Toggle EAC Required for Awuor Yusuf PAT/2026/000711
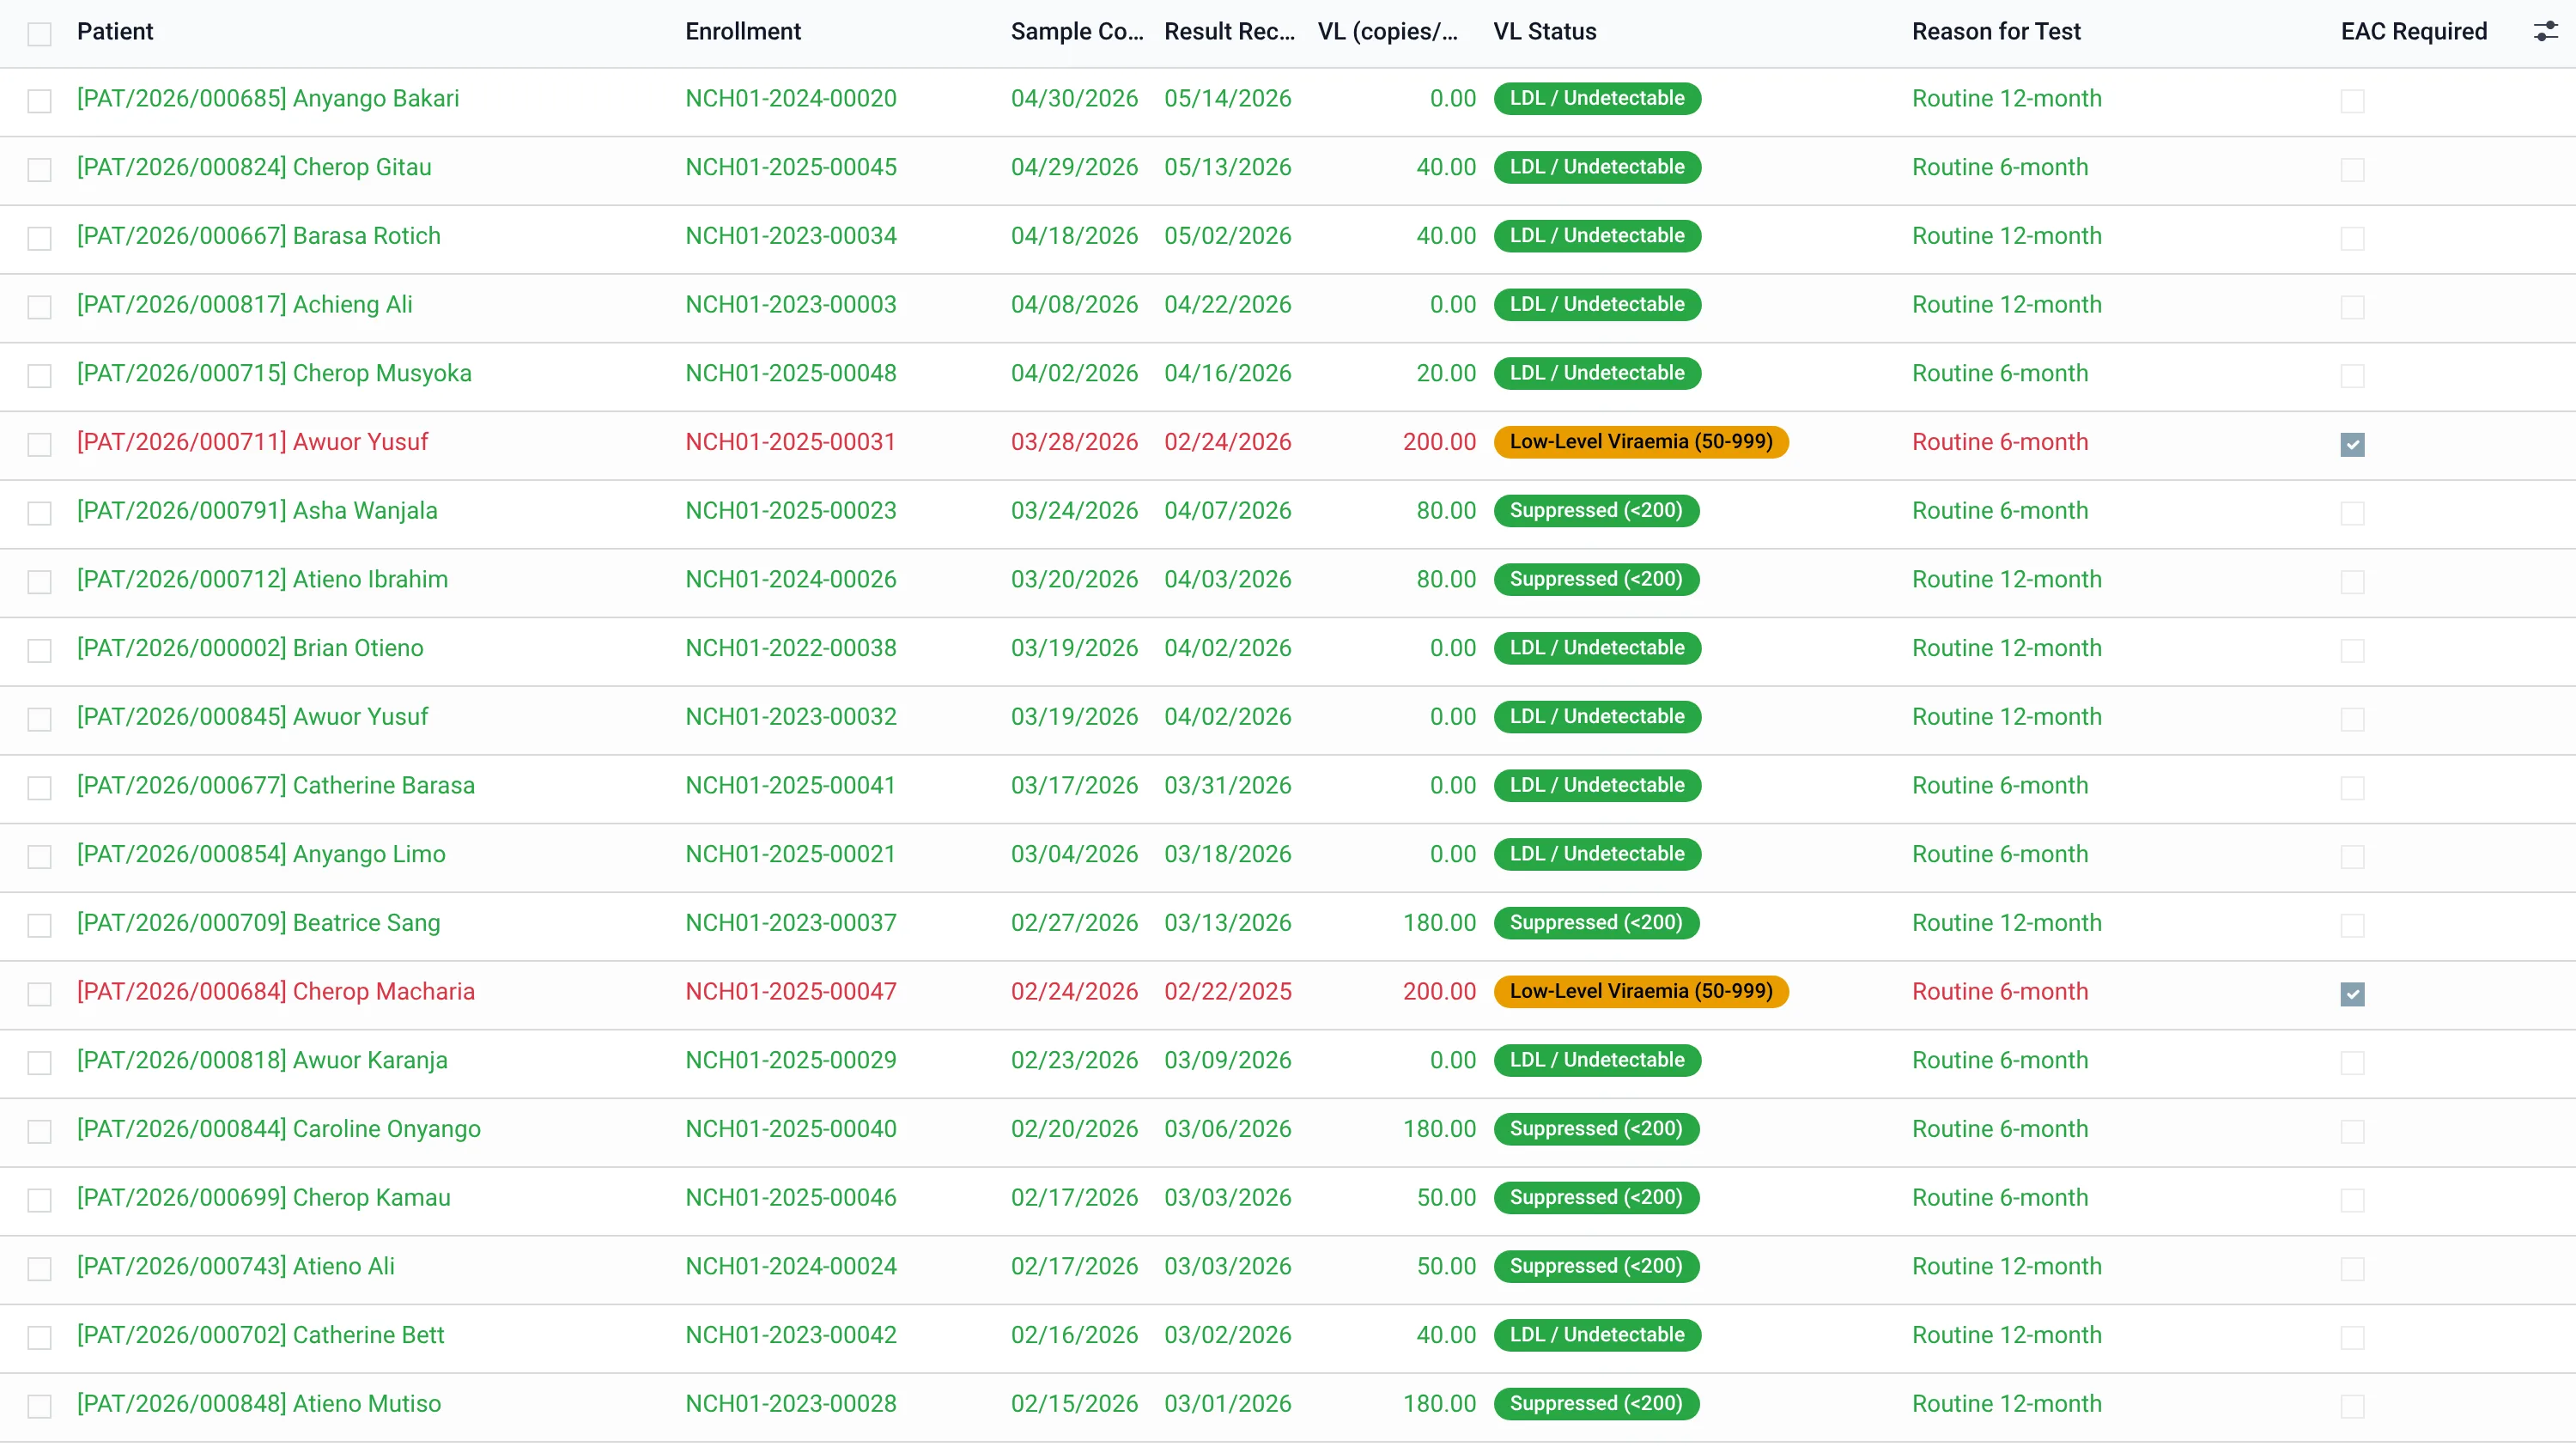The image size is (2576, 1453). [2352, 444]
